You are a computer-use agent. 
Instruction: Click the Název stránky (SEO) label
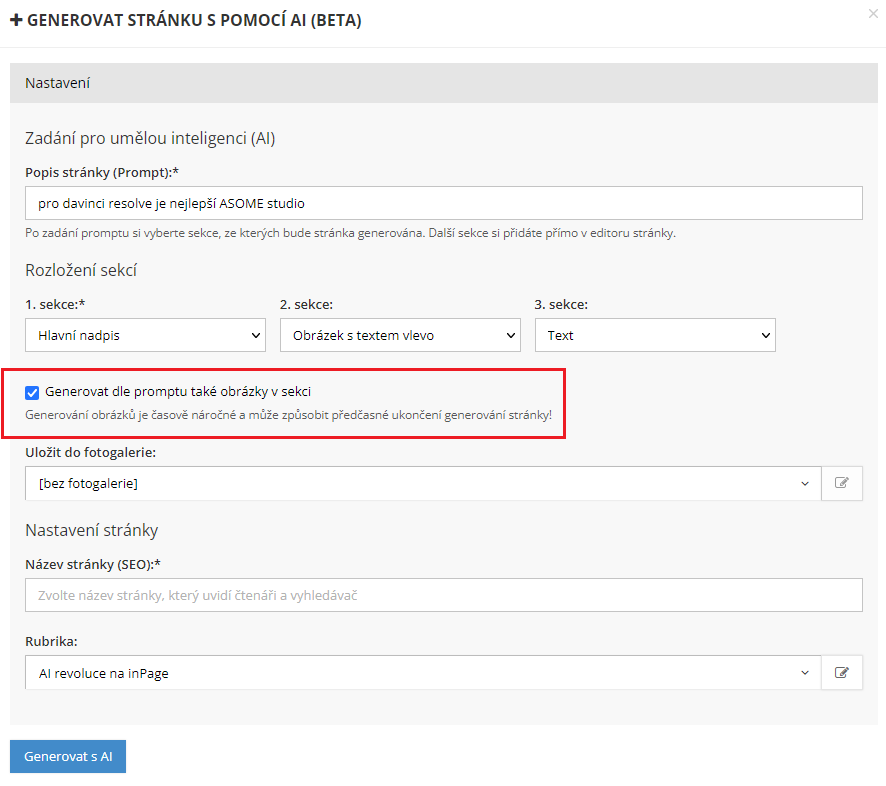pos(93,564)
